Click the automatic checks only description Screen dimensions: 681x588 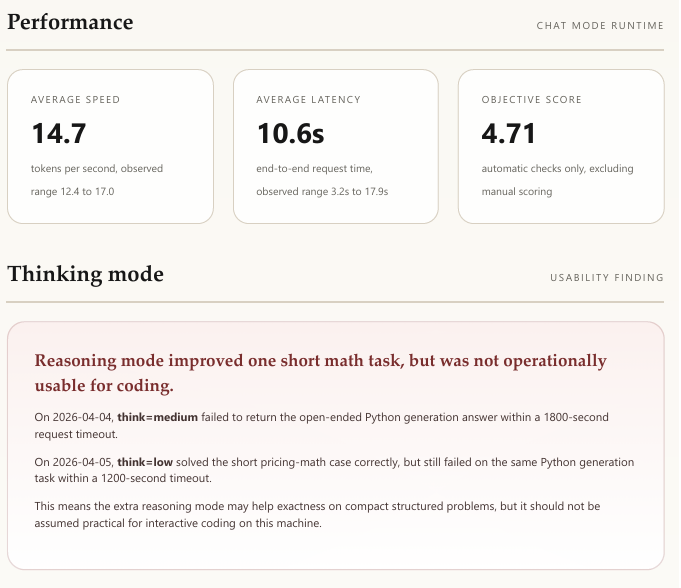[557, 169]
